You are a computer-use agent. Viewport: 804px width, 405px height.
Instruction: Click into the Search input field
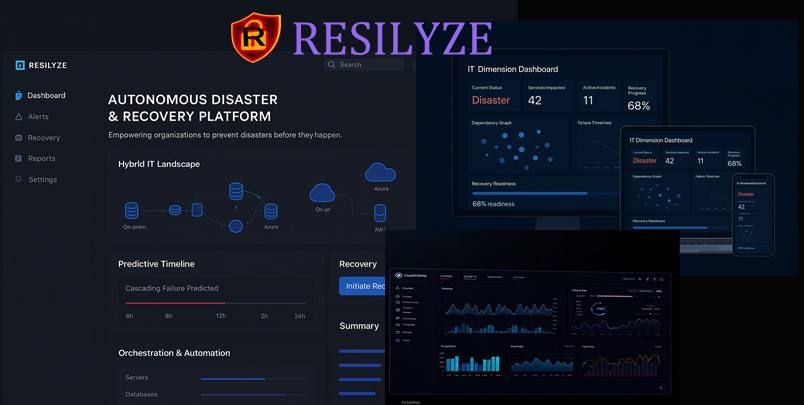click(368, 65)
